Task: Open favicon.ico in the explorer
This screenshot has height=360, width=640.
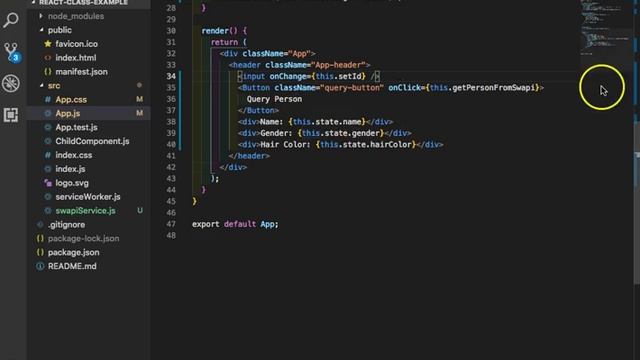Action: coord(76,44)
